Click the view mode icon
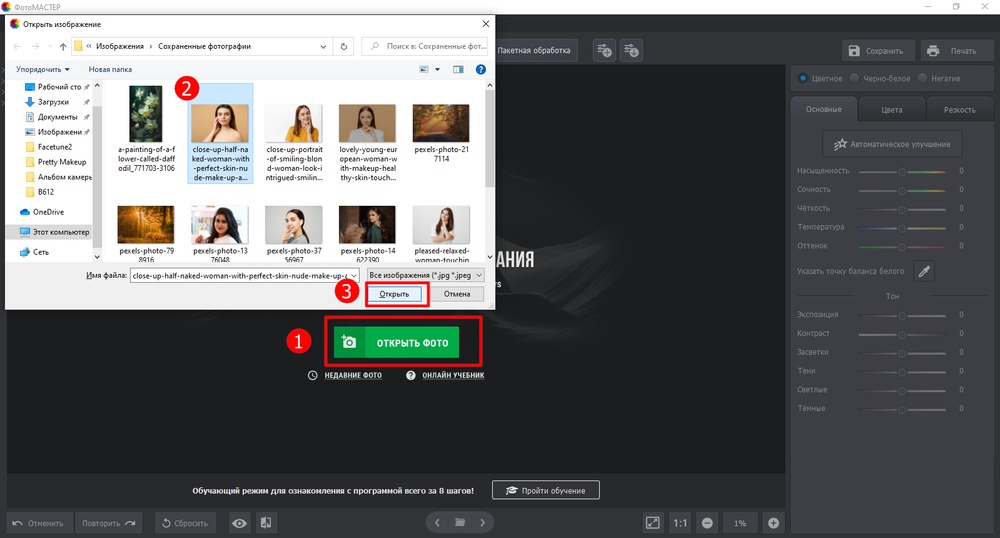The image size is (1000, 538). (424, 69)
